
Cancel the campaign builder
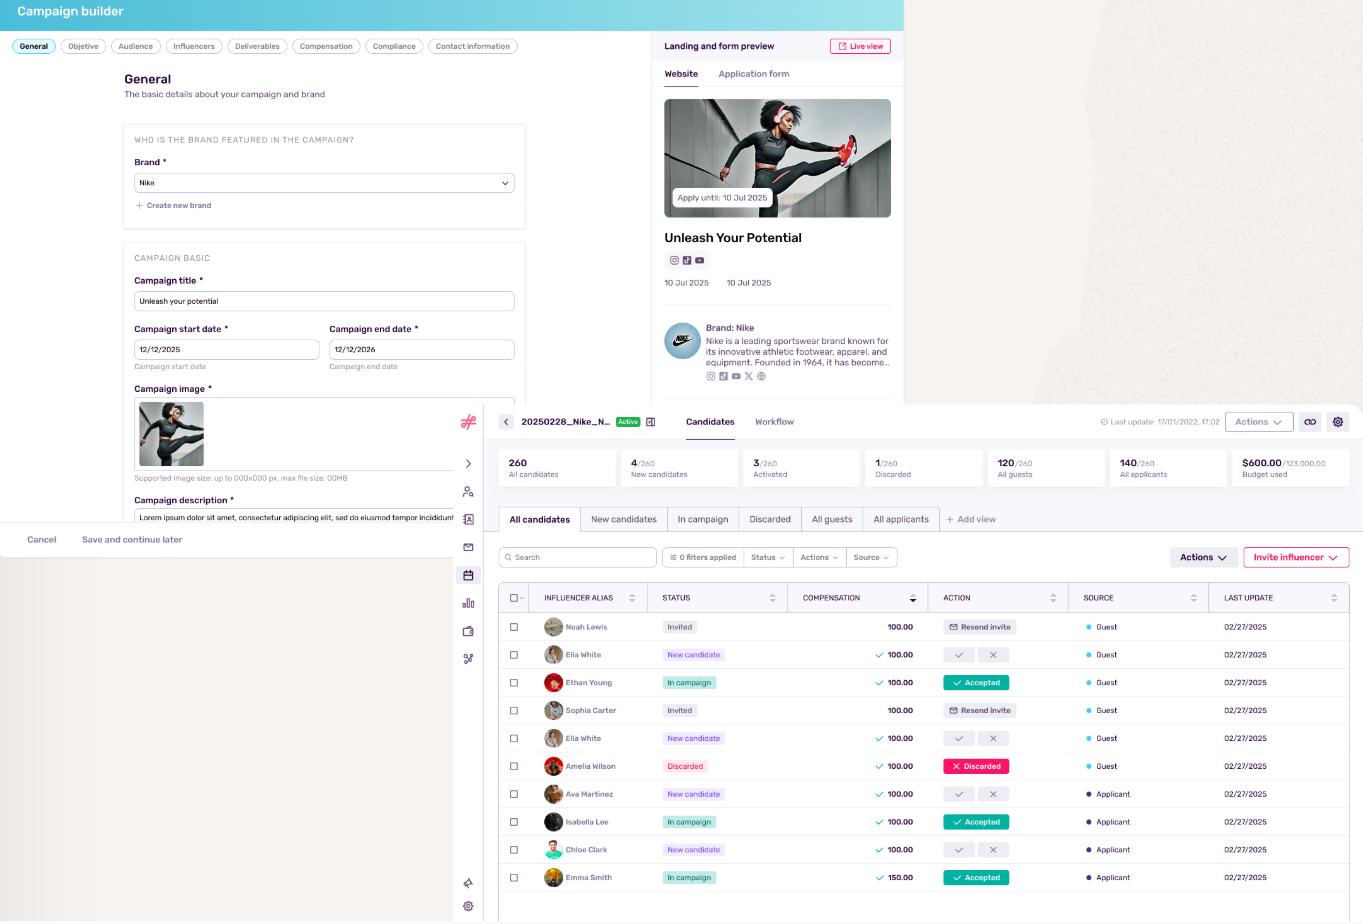pyautogui.click(x=42, y=539)
